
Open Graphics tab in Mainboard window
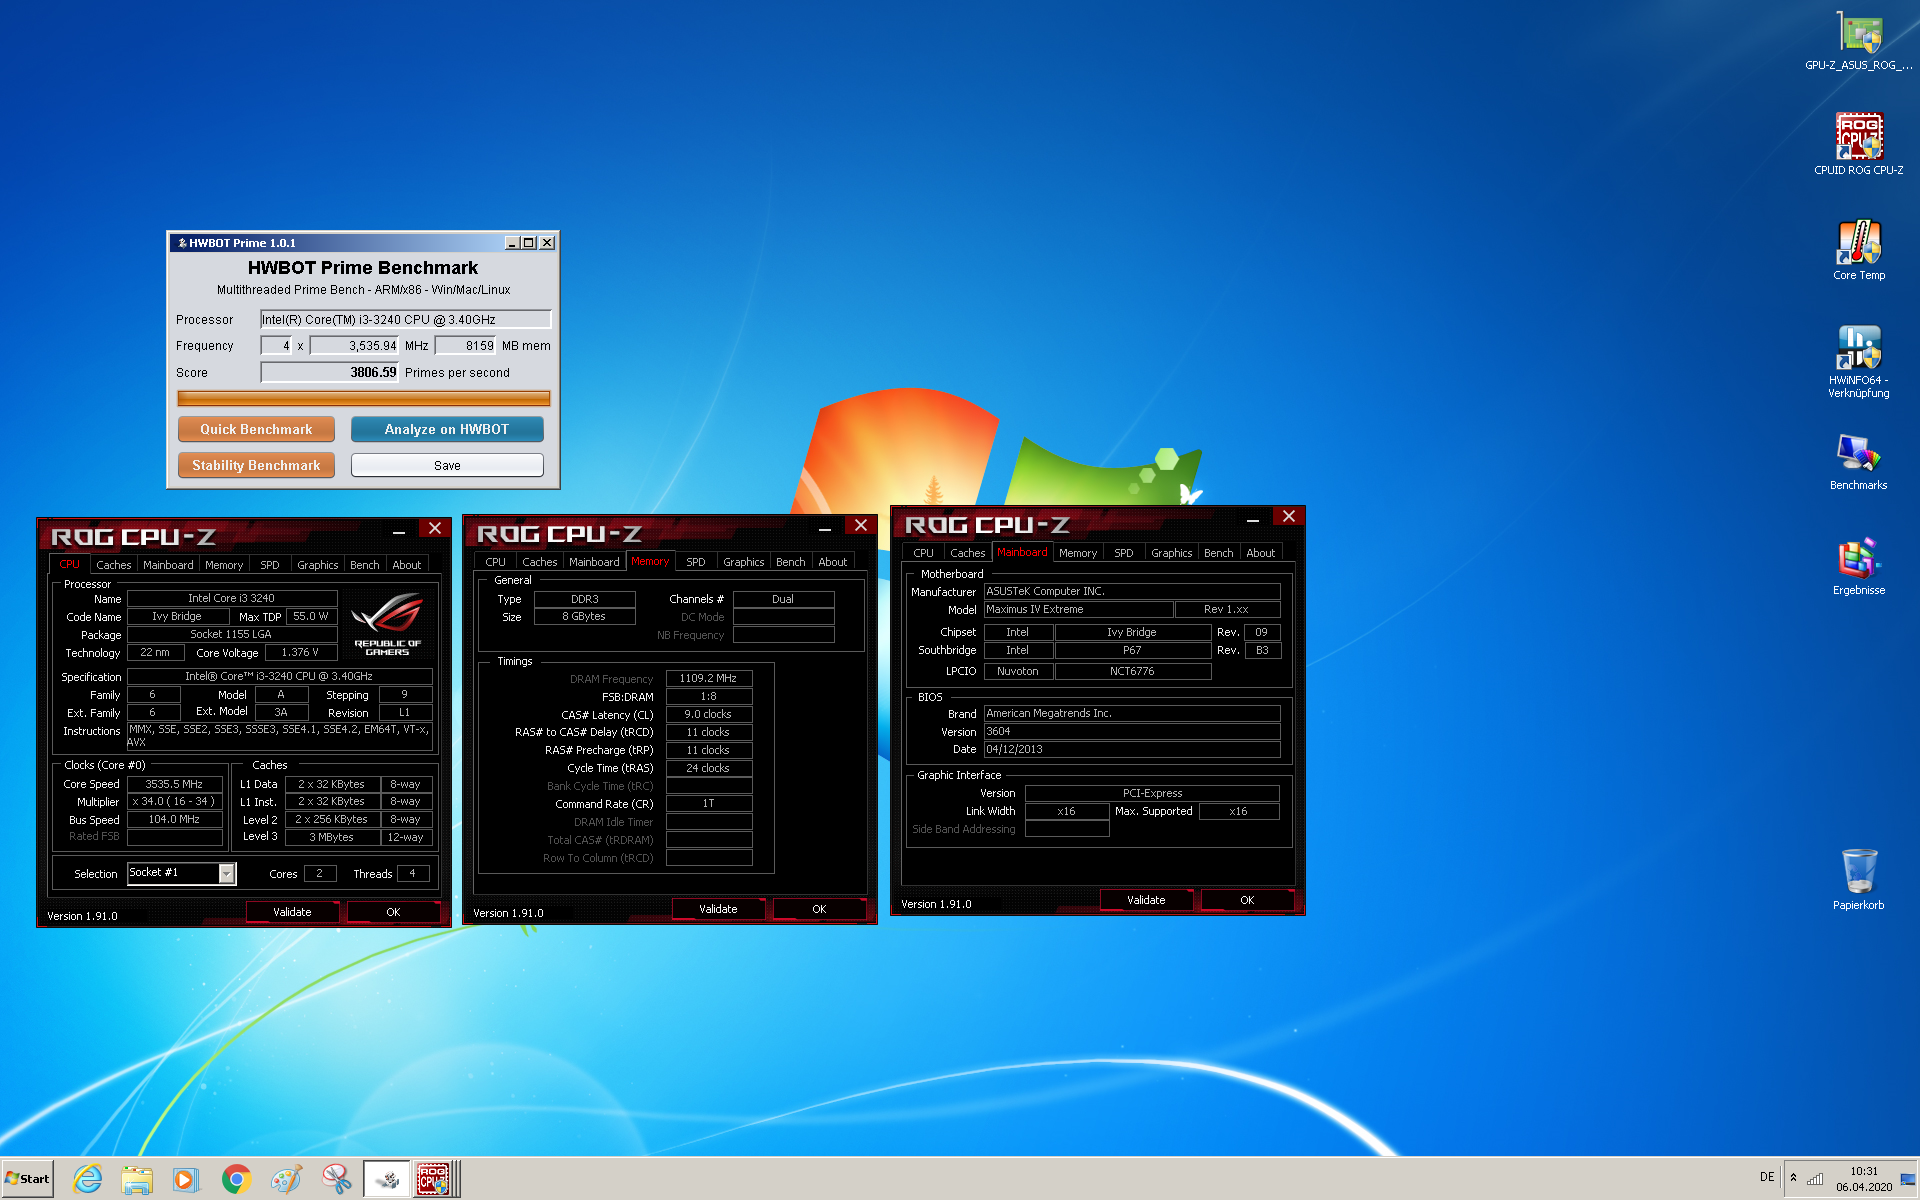[1171, 553]
